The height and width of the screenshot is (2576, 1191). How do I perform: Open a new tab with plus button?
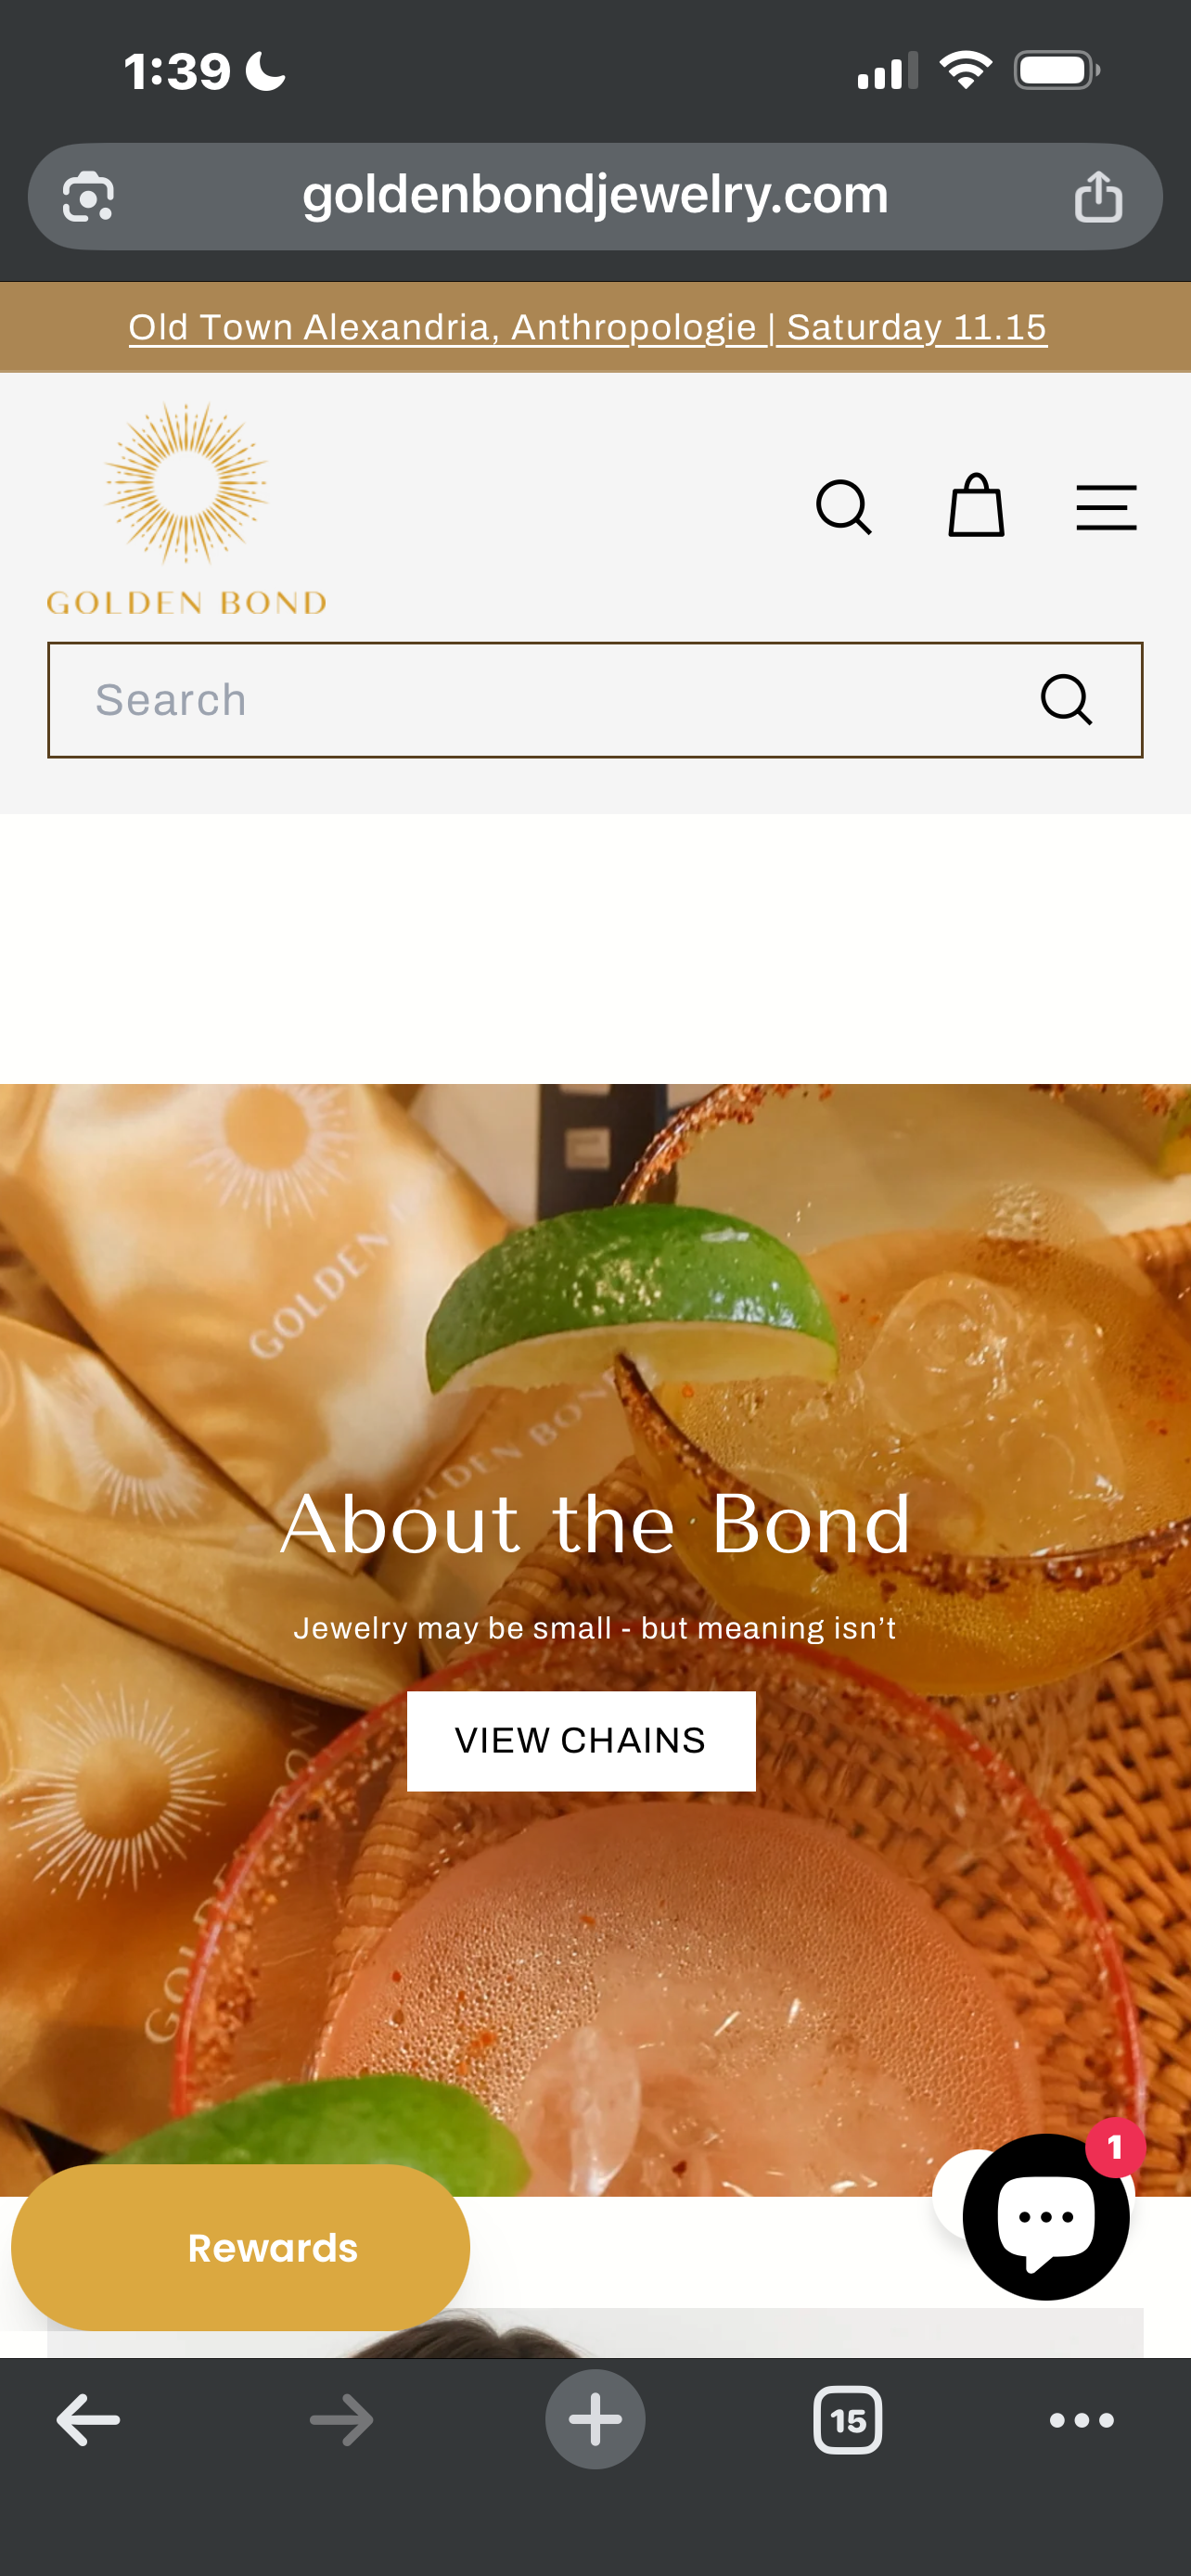tap(595, 2420)
